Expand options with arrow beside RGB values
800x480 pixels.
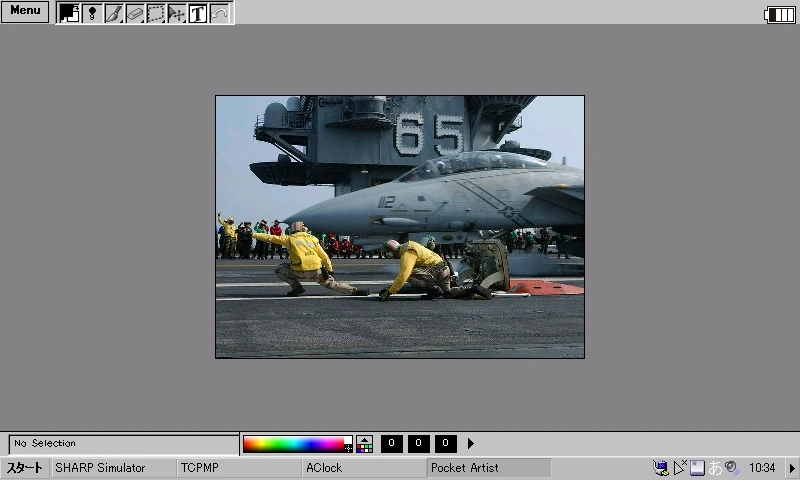(x=471, y=444)
